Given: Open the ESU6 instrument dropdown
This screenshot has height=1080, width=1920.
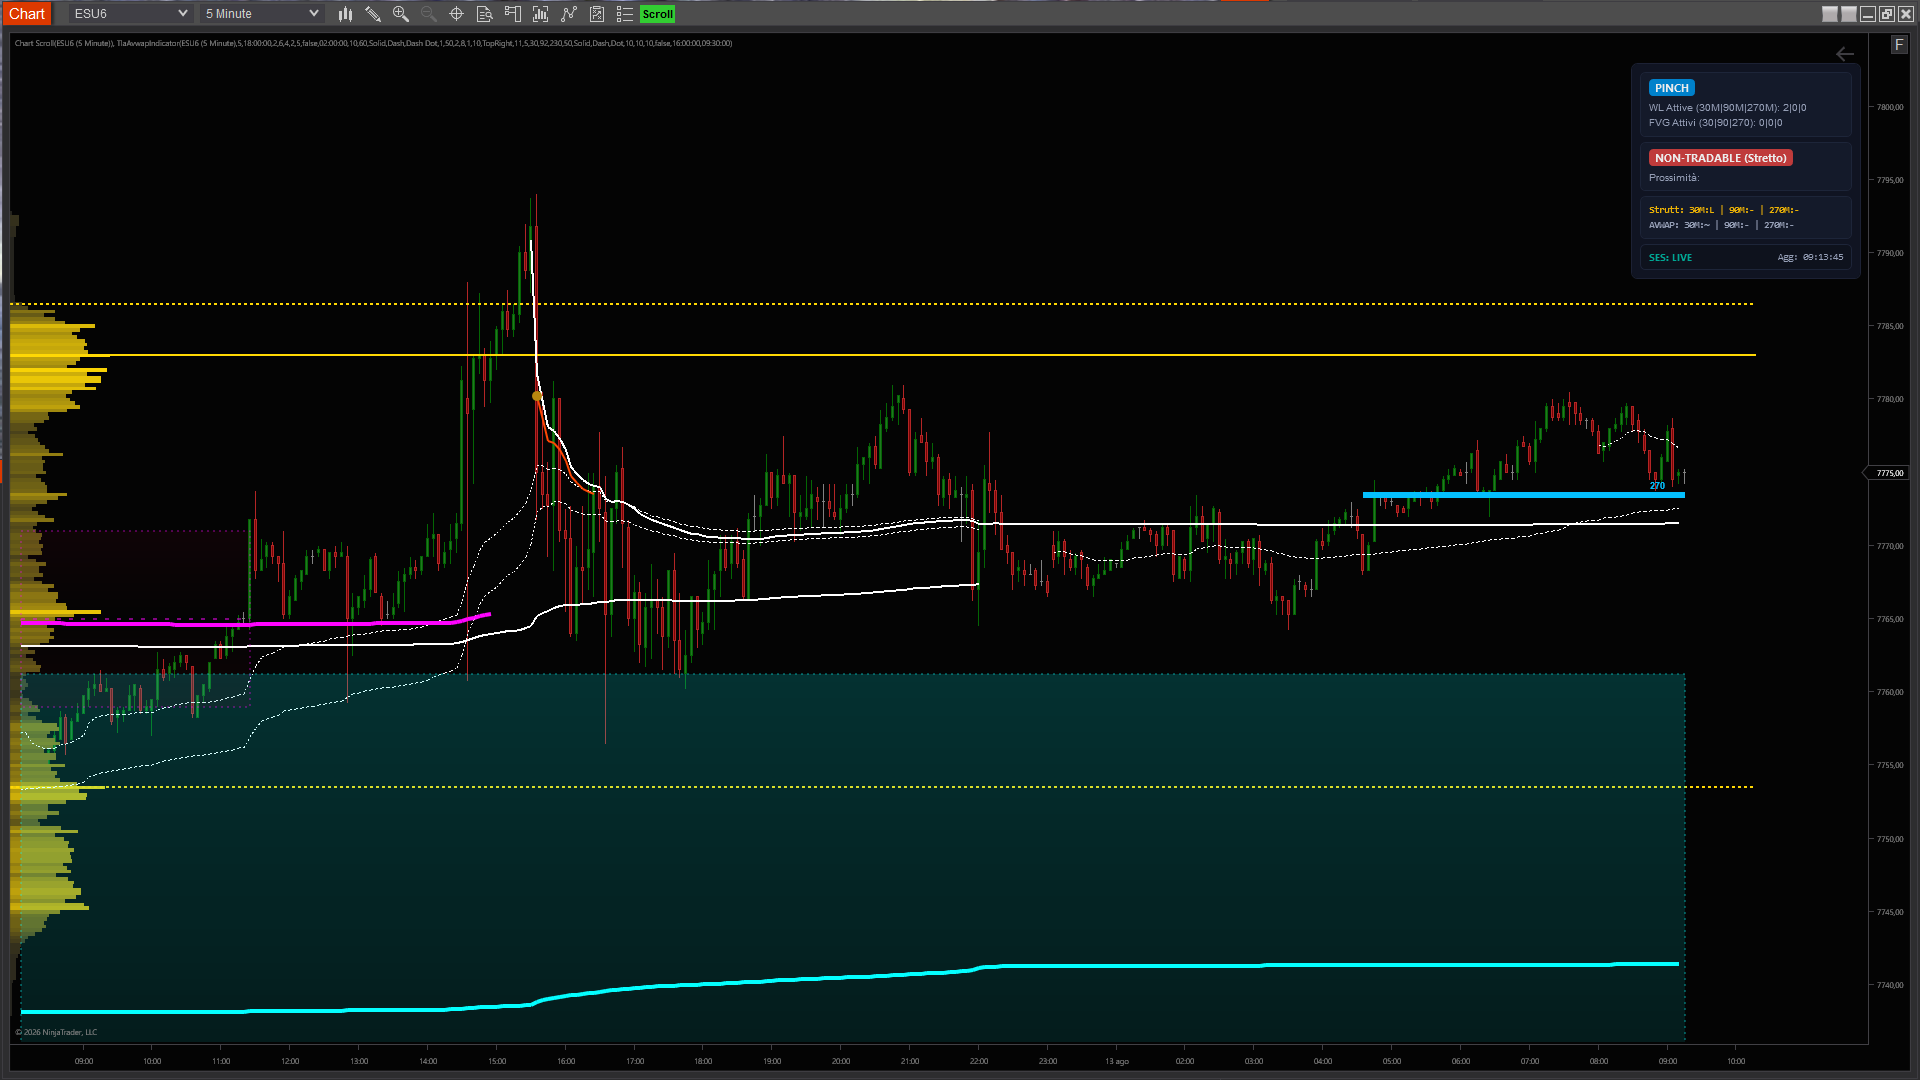Looking at the screenshot, I should click(x=130, y=14).
